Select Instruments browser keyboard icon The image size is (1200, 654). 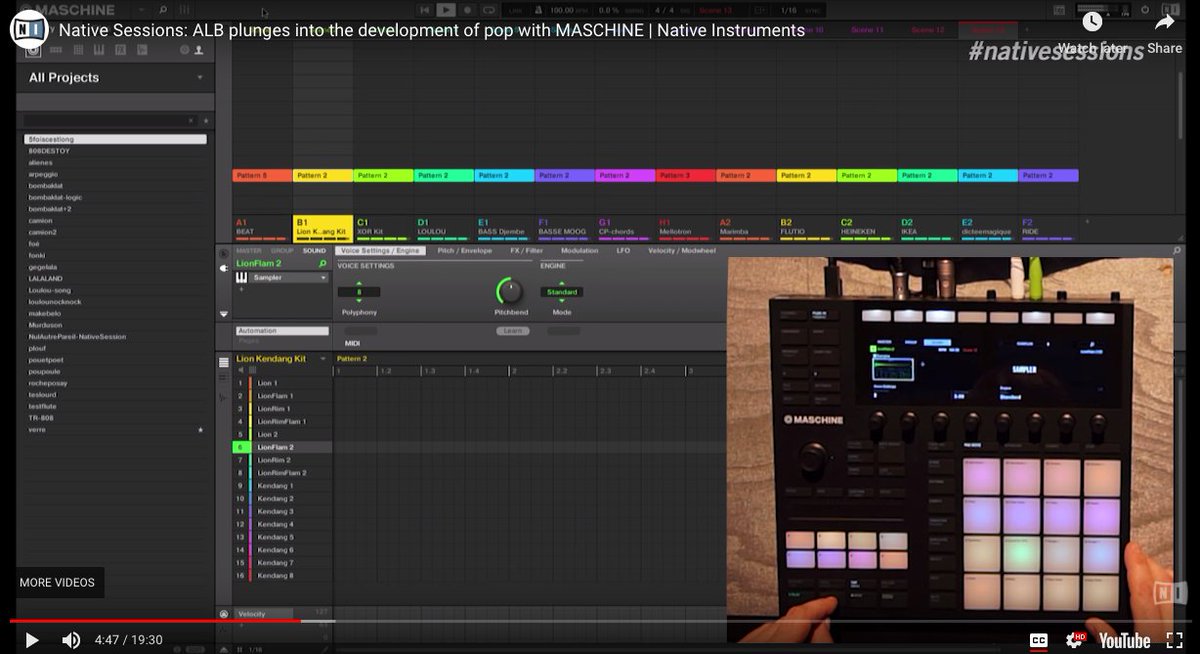[x=98, y=48]
